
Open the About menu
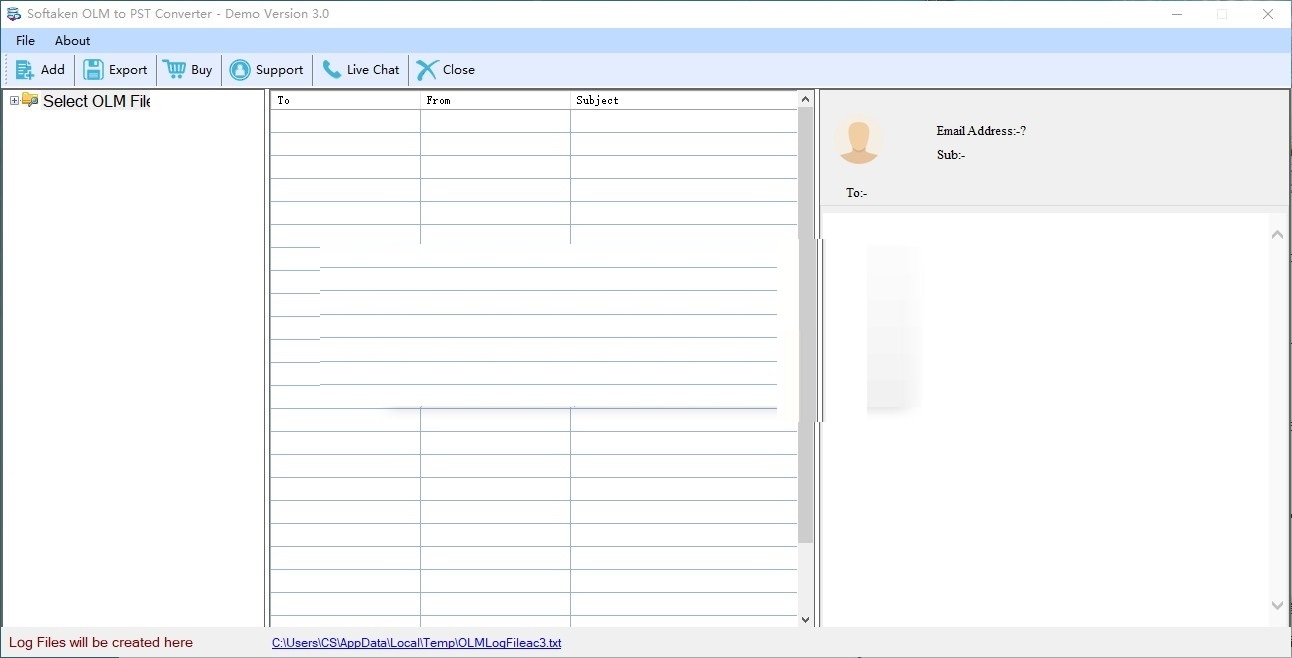72,41
